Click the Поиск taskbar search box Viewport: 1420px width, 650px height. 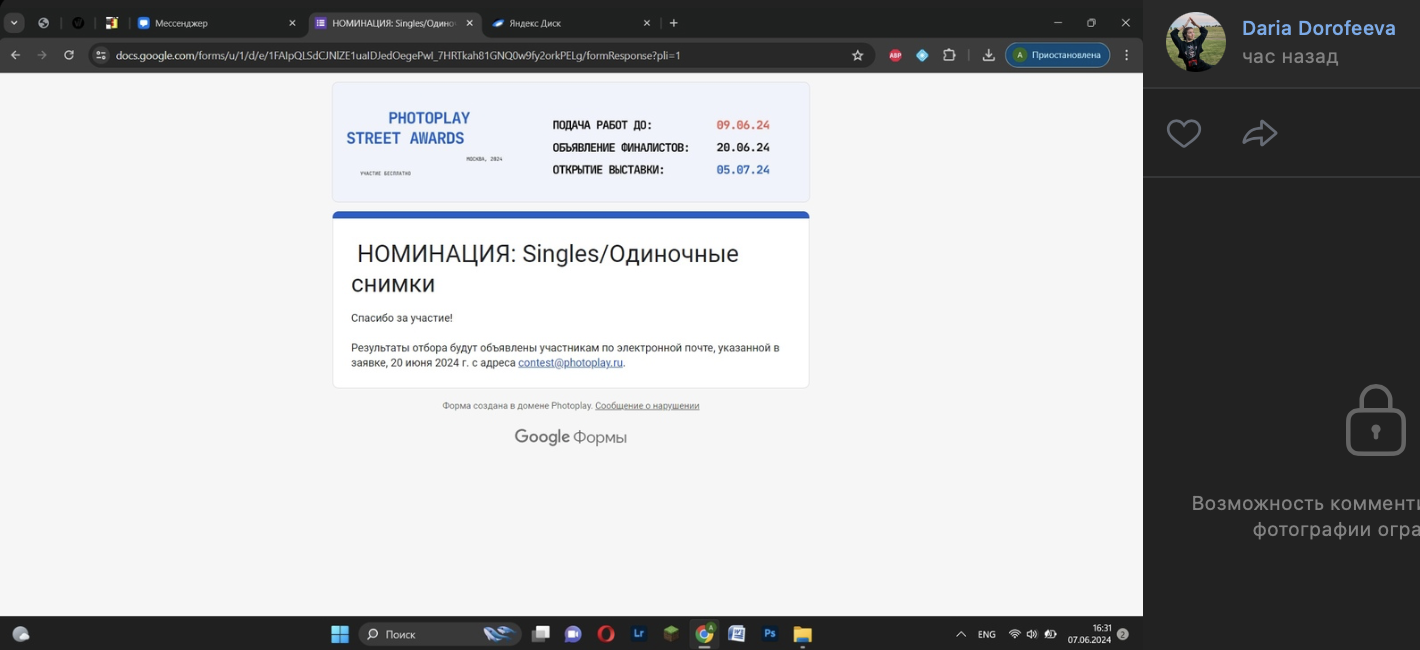click(440, 634)
